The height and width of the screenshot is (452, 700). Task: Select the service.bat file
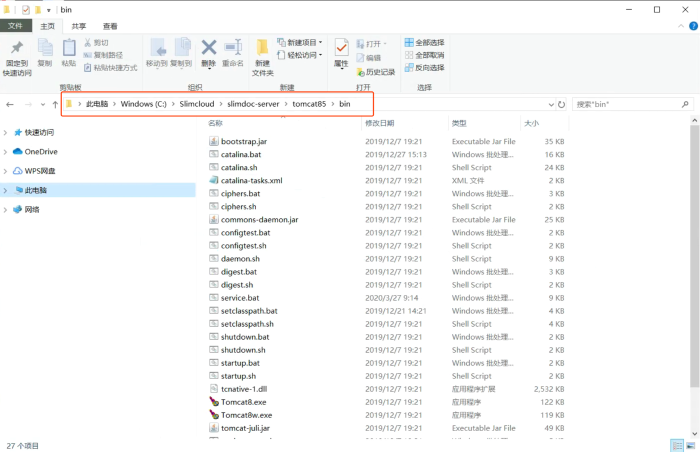coord(240,298)
